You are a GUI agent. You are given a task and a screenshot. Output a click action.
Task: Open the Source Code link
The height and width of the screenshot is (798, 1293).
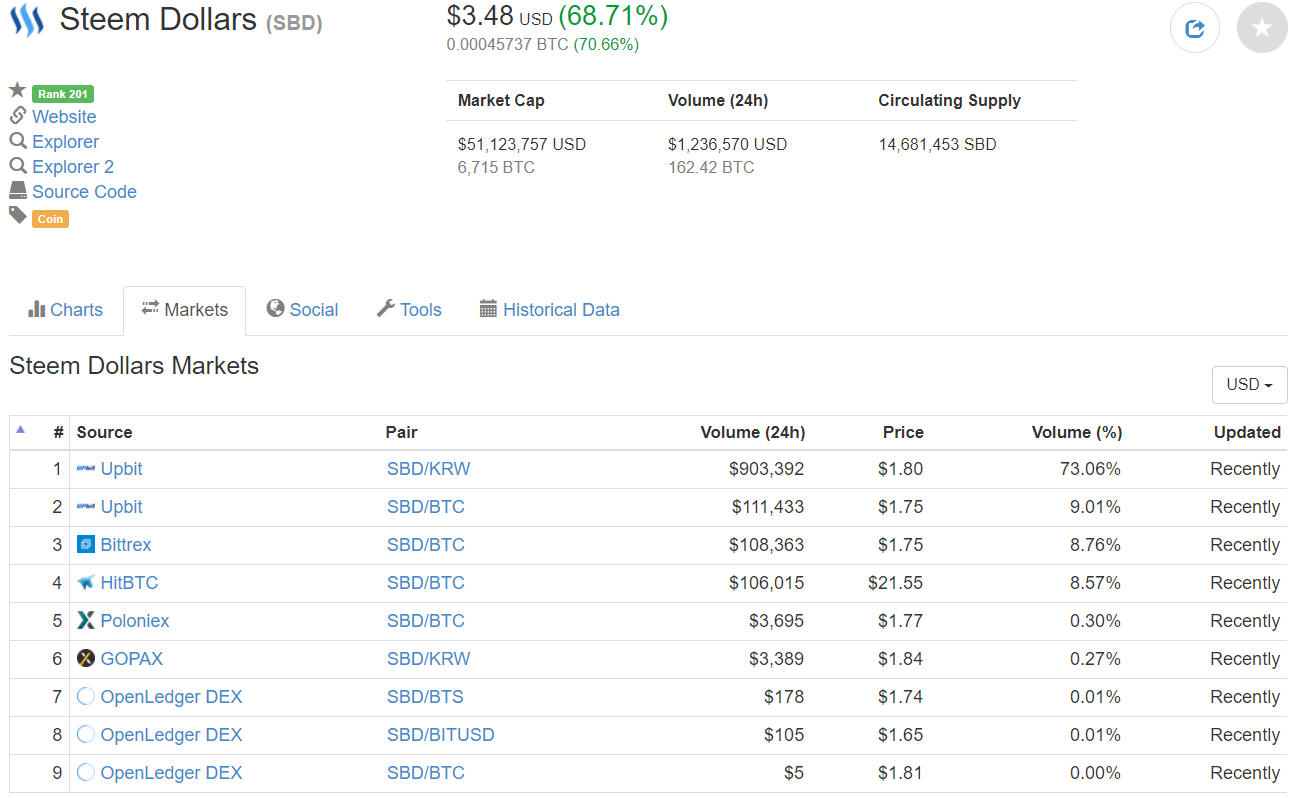[x=84, y=192]
